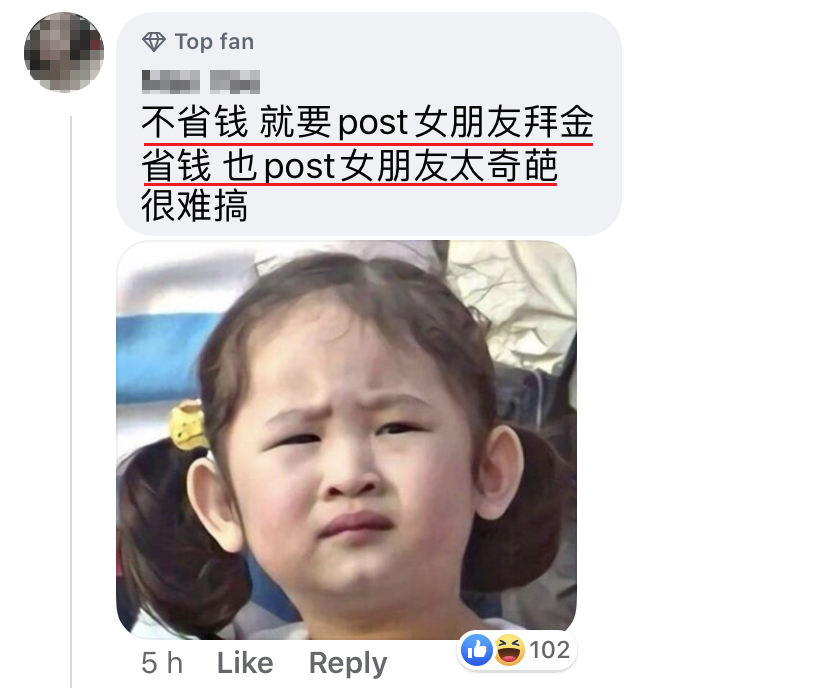Click the laughing Haha reaction emoji
The width and height of the screenshot is (828, 688).
click(509, 649)
